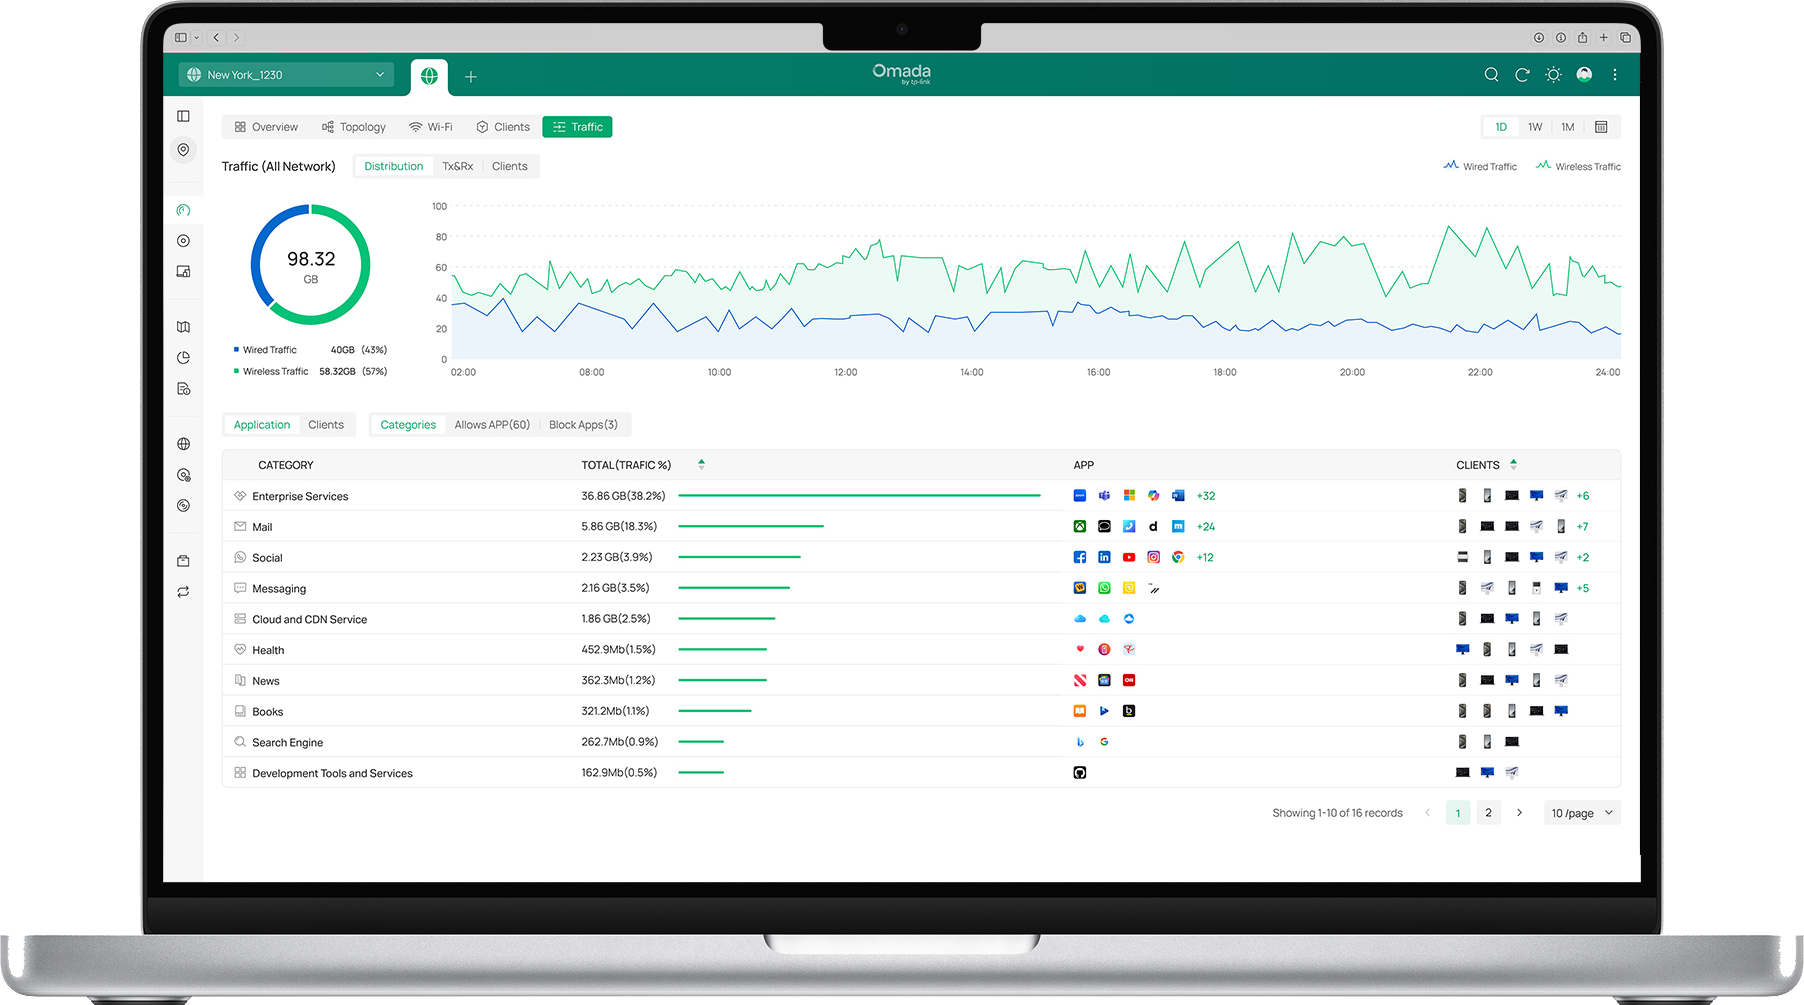The image size is (1804, 1005).
Task: Click Cloud and CDN Service category row
Action: pos(921,619)
